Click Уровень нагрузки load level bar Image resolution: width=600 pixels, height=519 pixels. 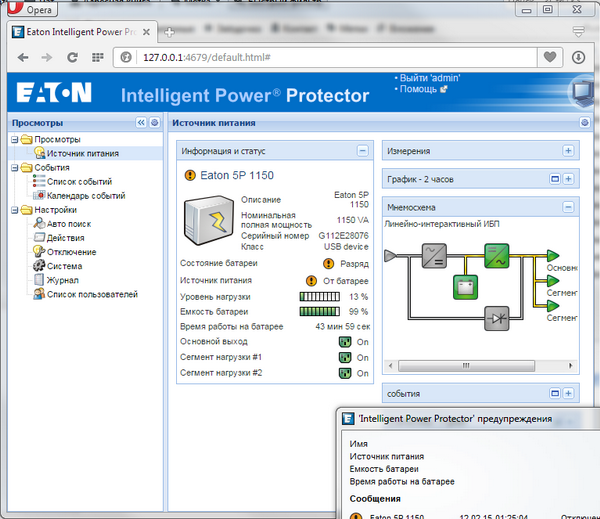coord(320,297)
